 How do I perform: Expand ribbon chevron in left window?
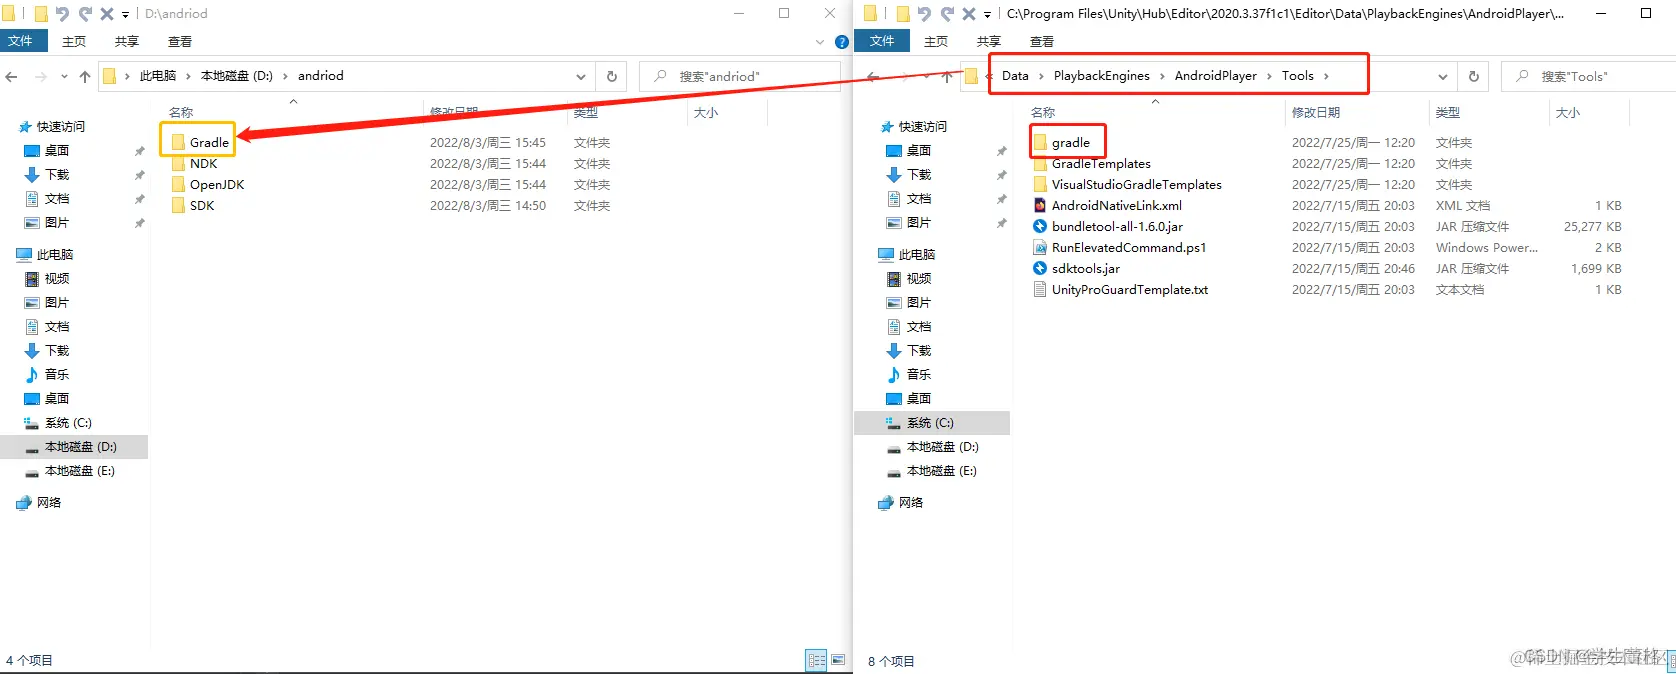click(820, 42)
